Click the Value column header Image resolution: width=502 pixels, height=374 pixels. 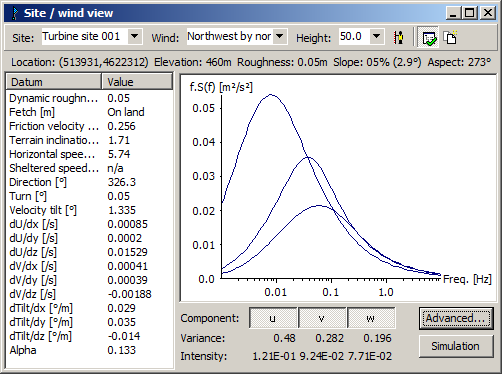point(137,82)
